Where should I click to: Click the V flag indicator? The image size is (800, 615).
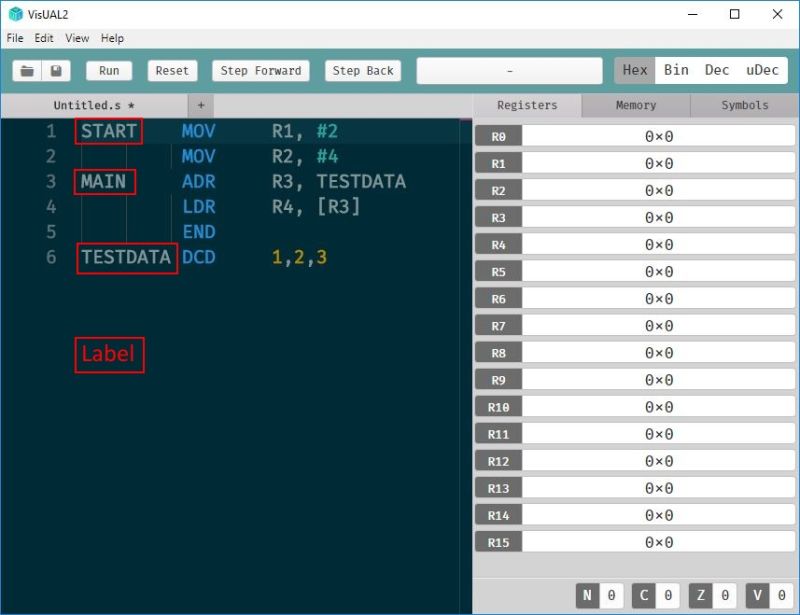pos(757,594)
